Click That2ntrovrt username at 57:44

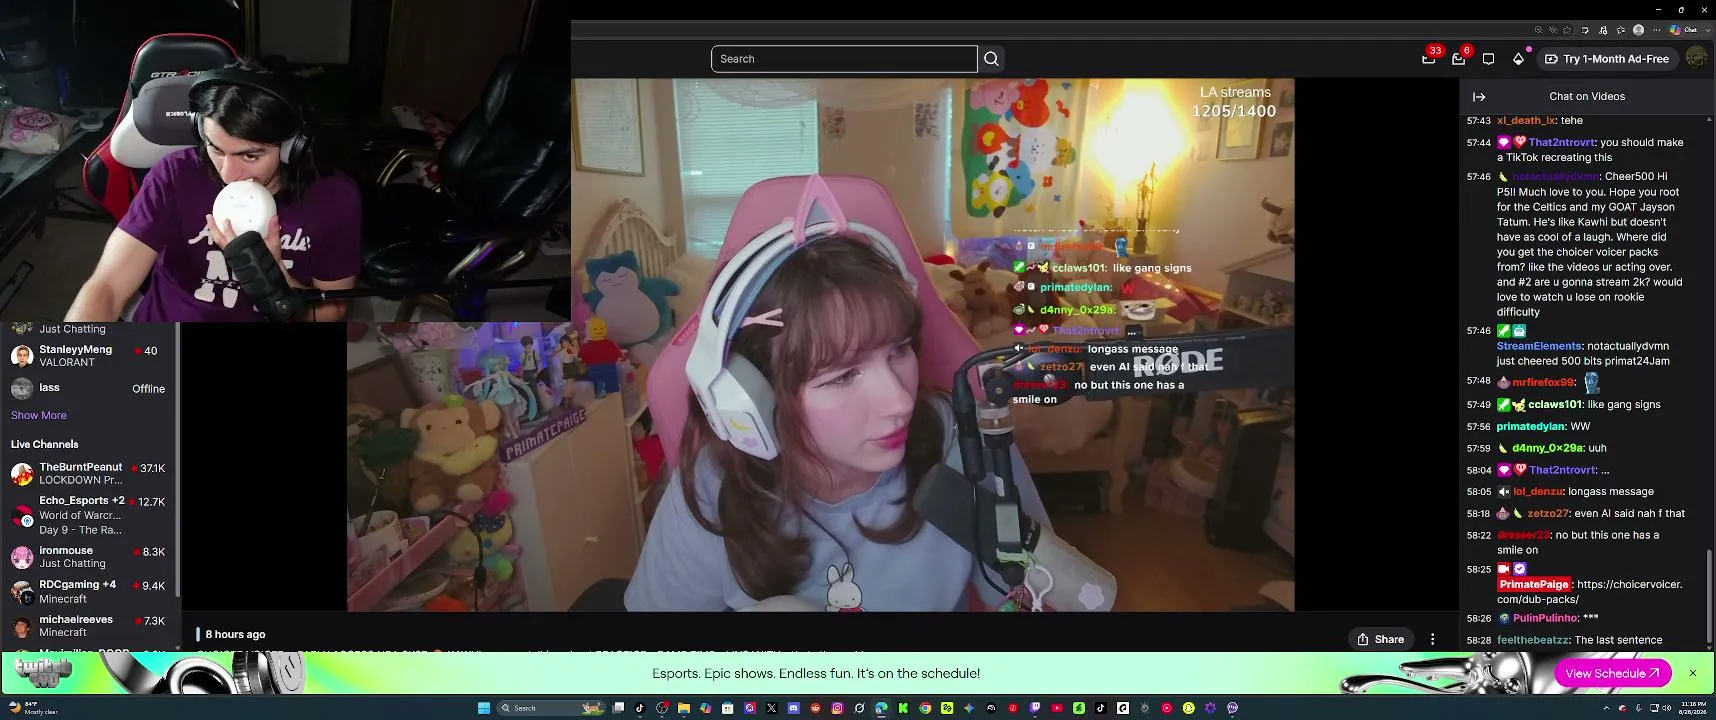[x=1561, y=142]
